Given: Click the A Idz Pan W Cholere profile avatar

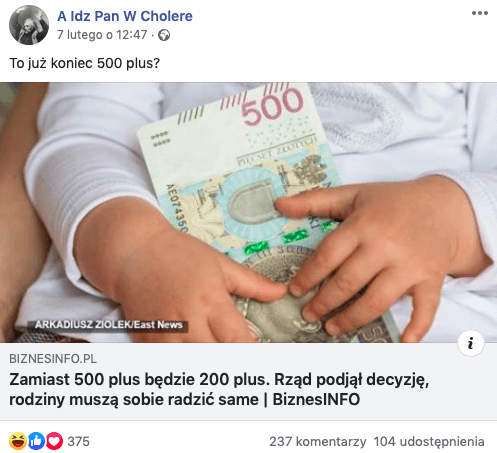Looking at the screenshot, I should pos(29,25).
